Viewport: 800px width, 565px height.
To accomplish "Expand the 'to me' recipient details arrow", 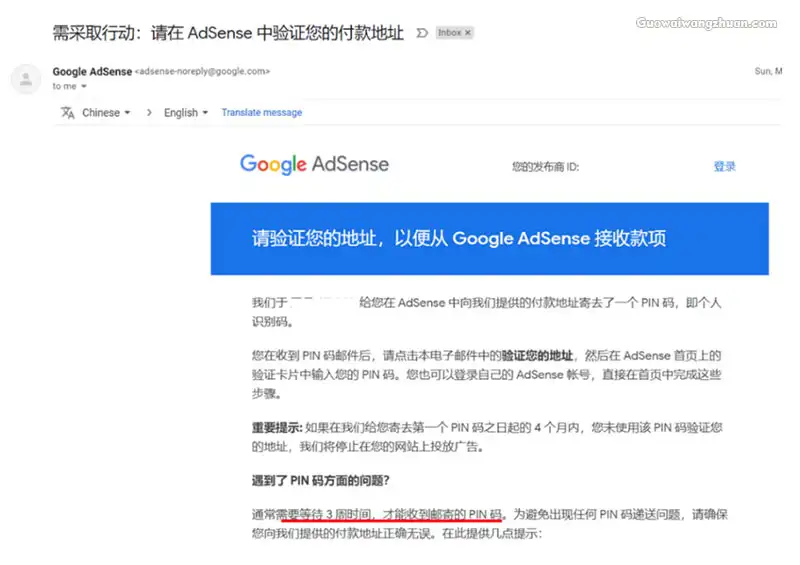I will pos(84,86).
